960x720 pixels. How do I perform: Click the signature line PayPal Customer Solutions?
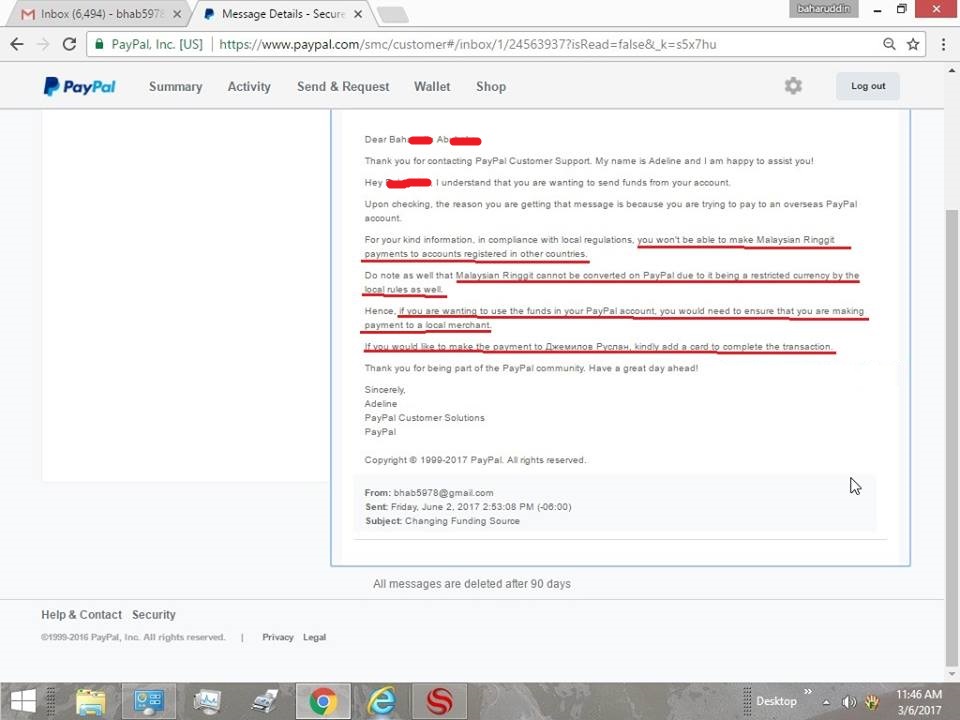pyautogui.click(x=424, y=418)
